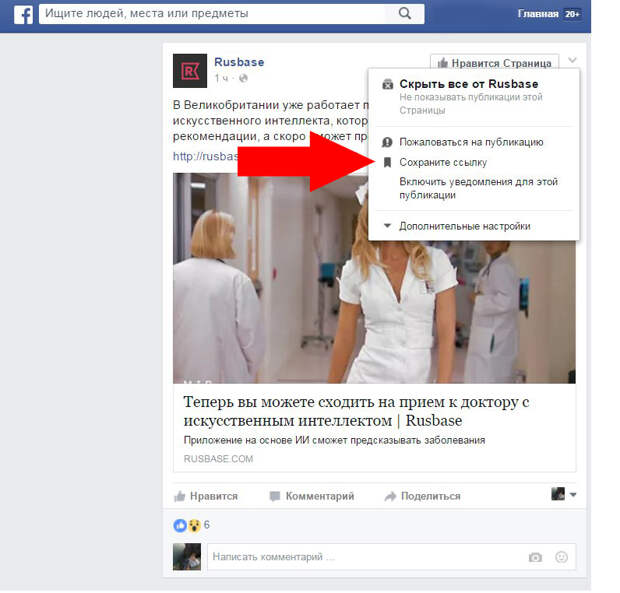This screenshot has height=593, width=620.
Task: Expand the post options chevron
Action: coord(571,62)
